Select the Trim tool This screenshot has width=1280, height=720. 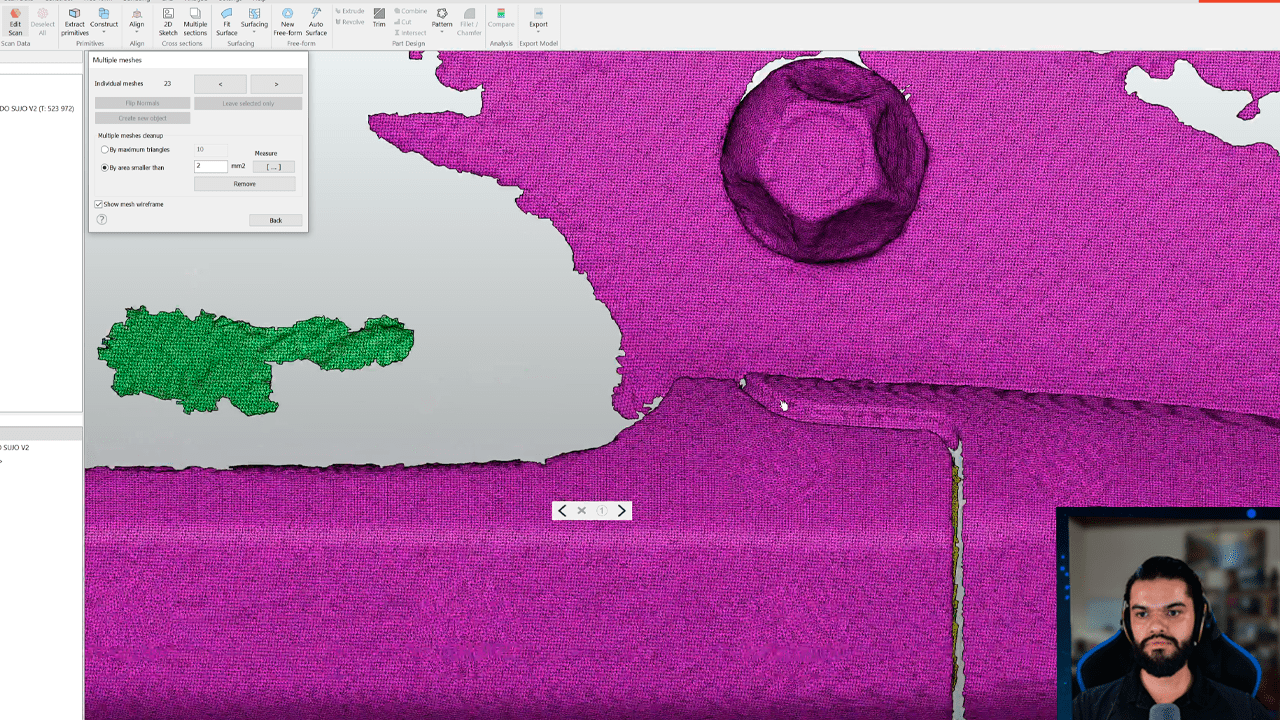pos(379,16)
